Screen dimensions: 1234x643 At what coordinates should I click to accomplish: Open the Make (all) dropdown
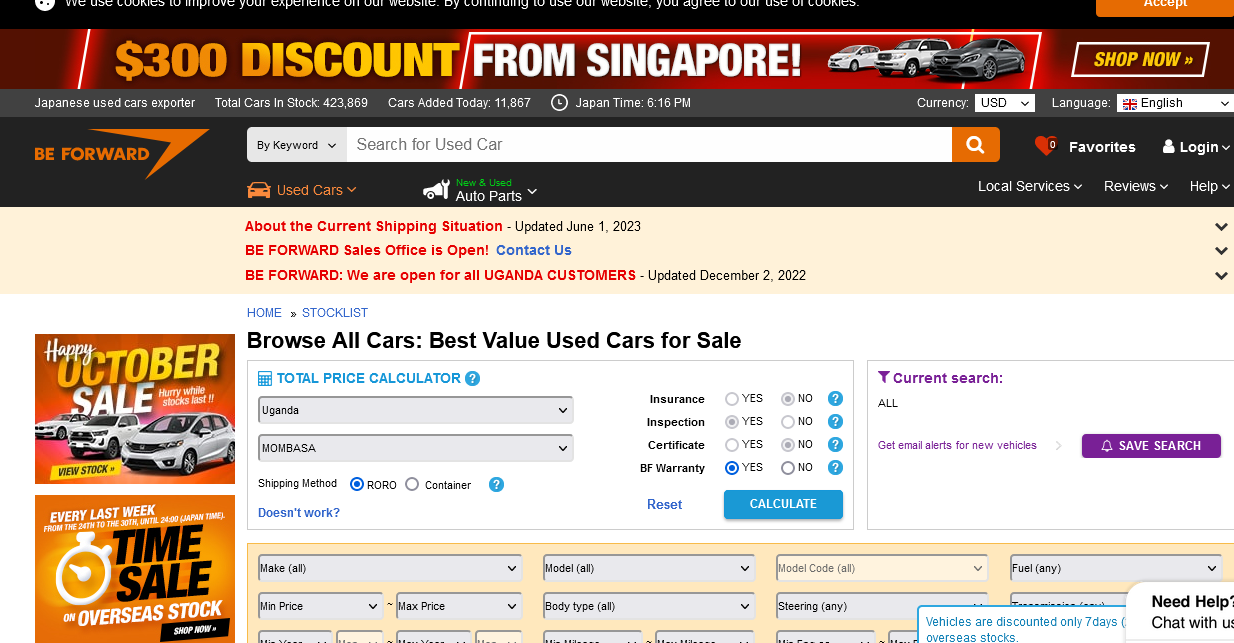click(x=390, y=568)
